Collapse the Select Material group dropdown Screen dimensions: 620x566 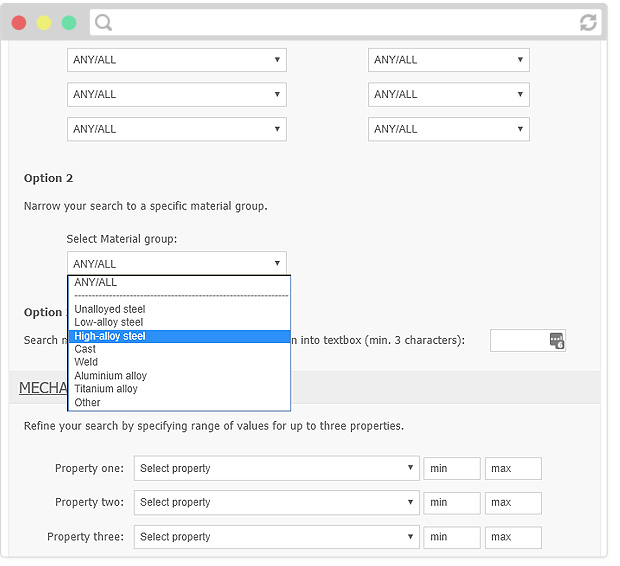tap(177, 264)
